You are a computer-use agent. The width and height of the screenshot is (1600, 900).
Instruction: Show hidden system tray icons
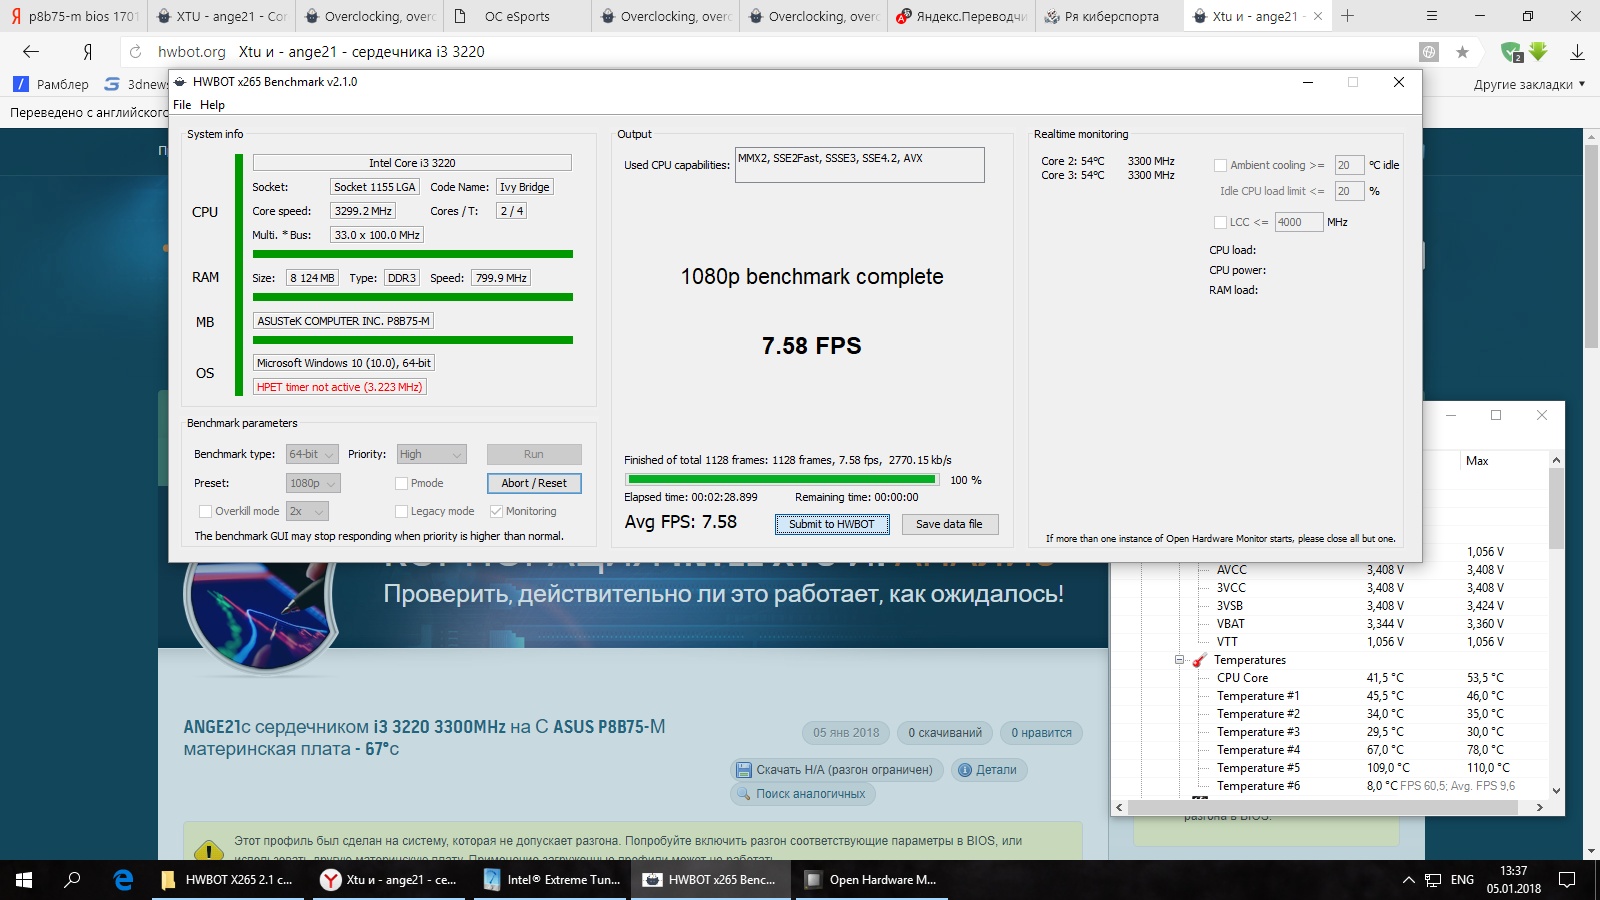click(x=1408, y=880)
